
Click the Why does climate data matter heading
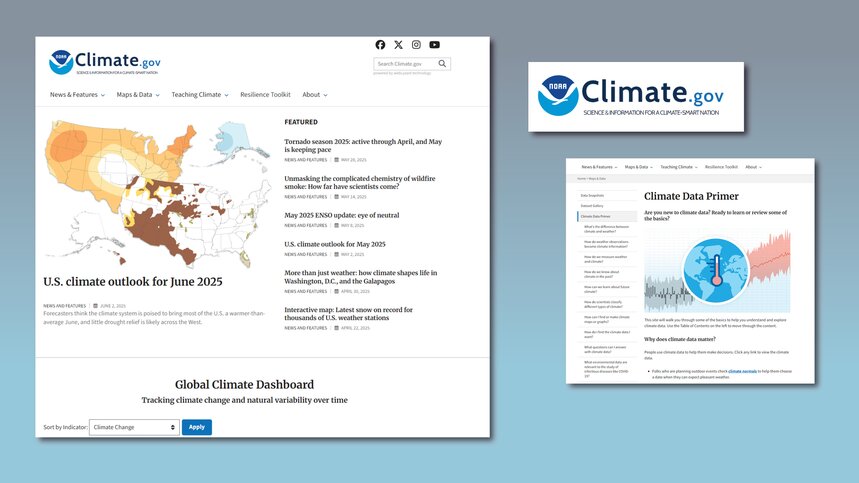(x=679, y=340)
